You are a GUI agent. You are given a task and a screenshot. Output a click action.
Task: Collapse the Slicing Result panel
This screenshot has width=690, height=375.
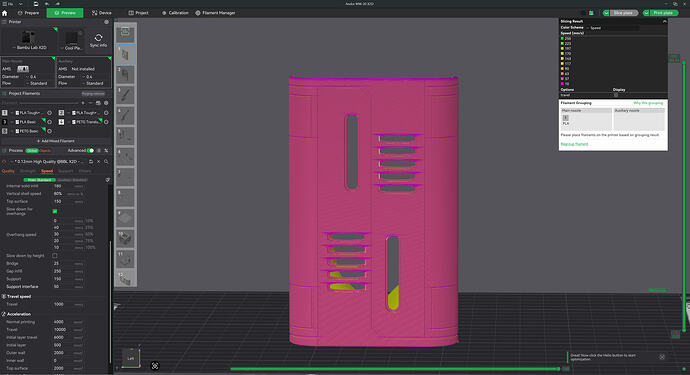click(x=664, y=21)
